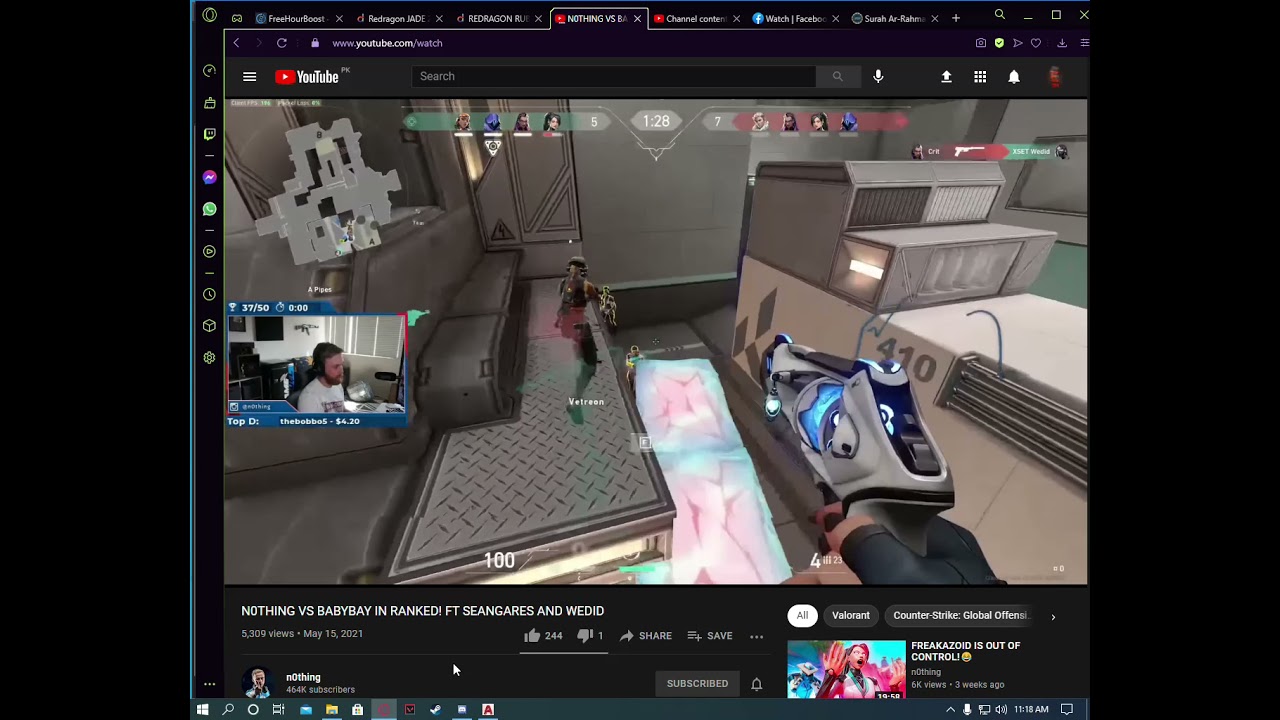Open the n0thing channel name link

(x=303, y=677)
